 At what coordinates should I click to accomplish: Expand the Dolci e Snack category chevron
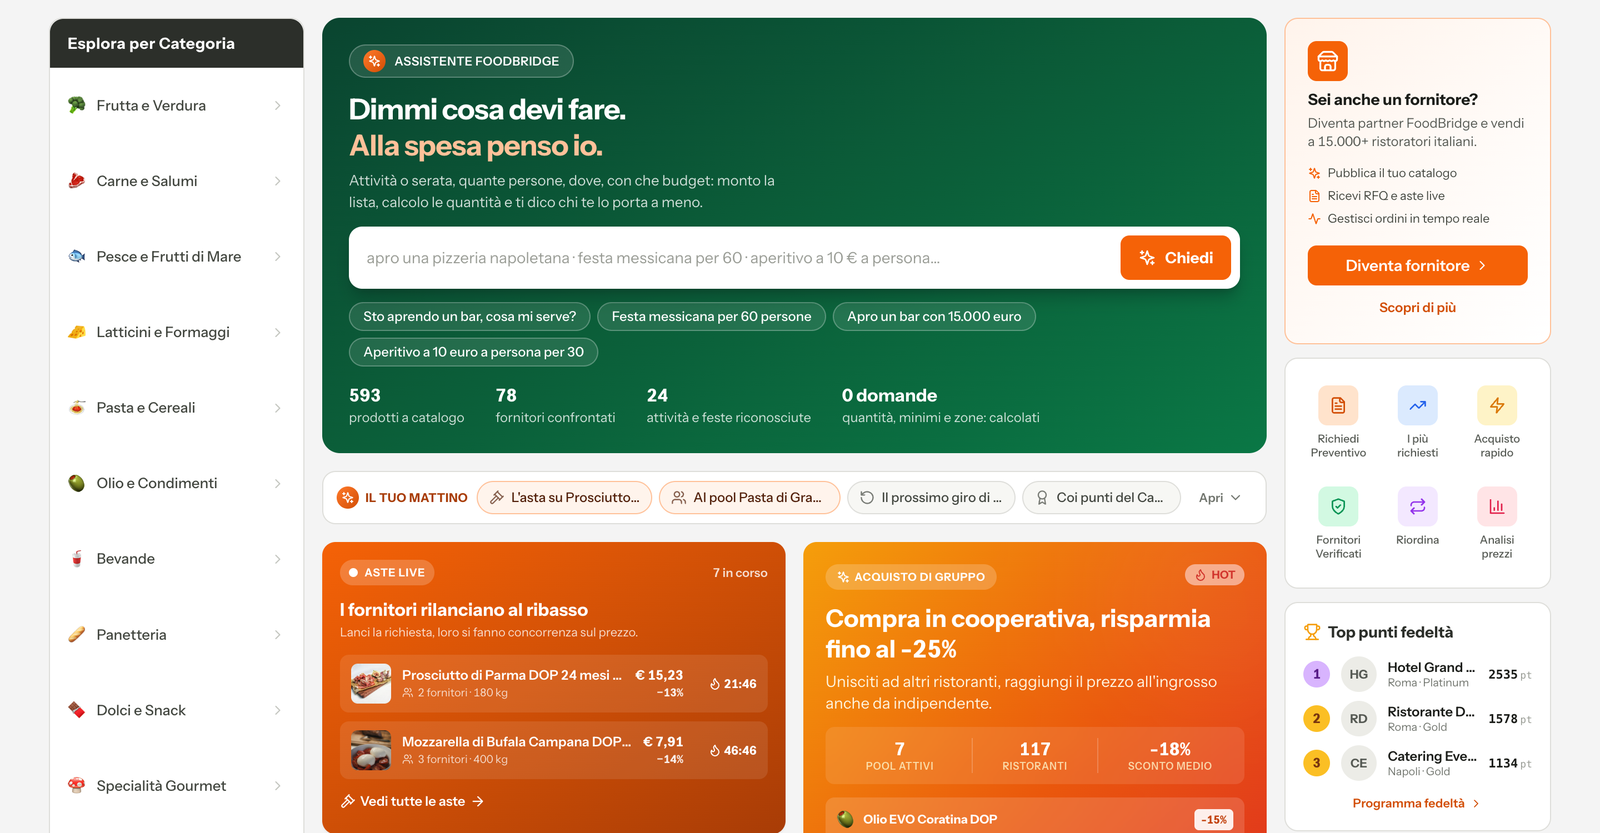277,710
